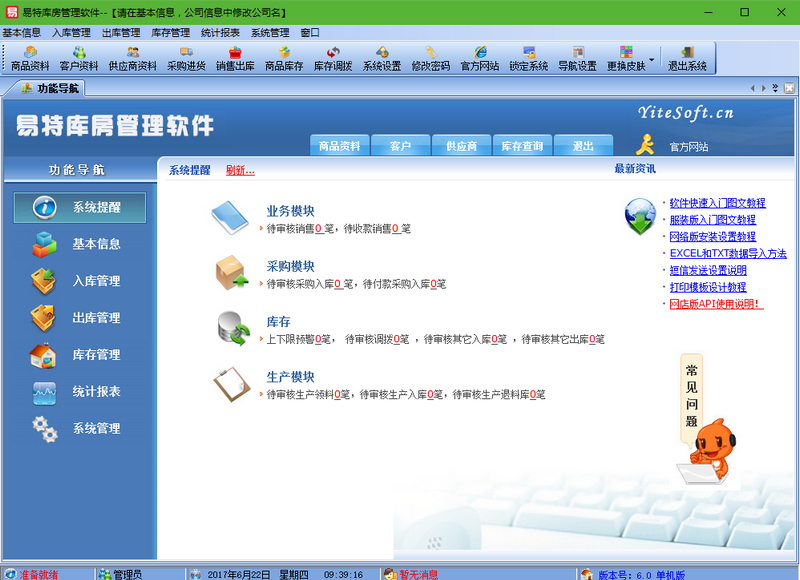This screenshot has width=800, height=580.
Task: Open 网店版API使用说明 link
Action: (x=716, y=304)
